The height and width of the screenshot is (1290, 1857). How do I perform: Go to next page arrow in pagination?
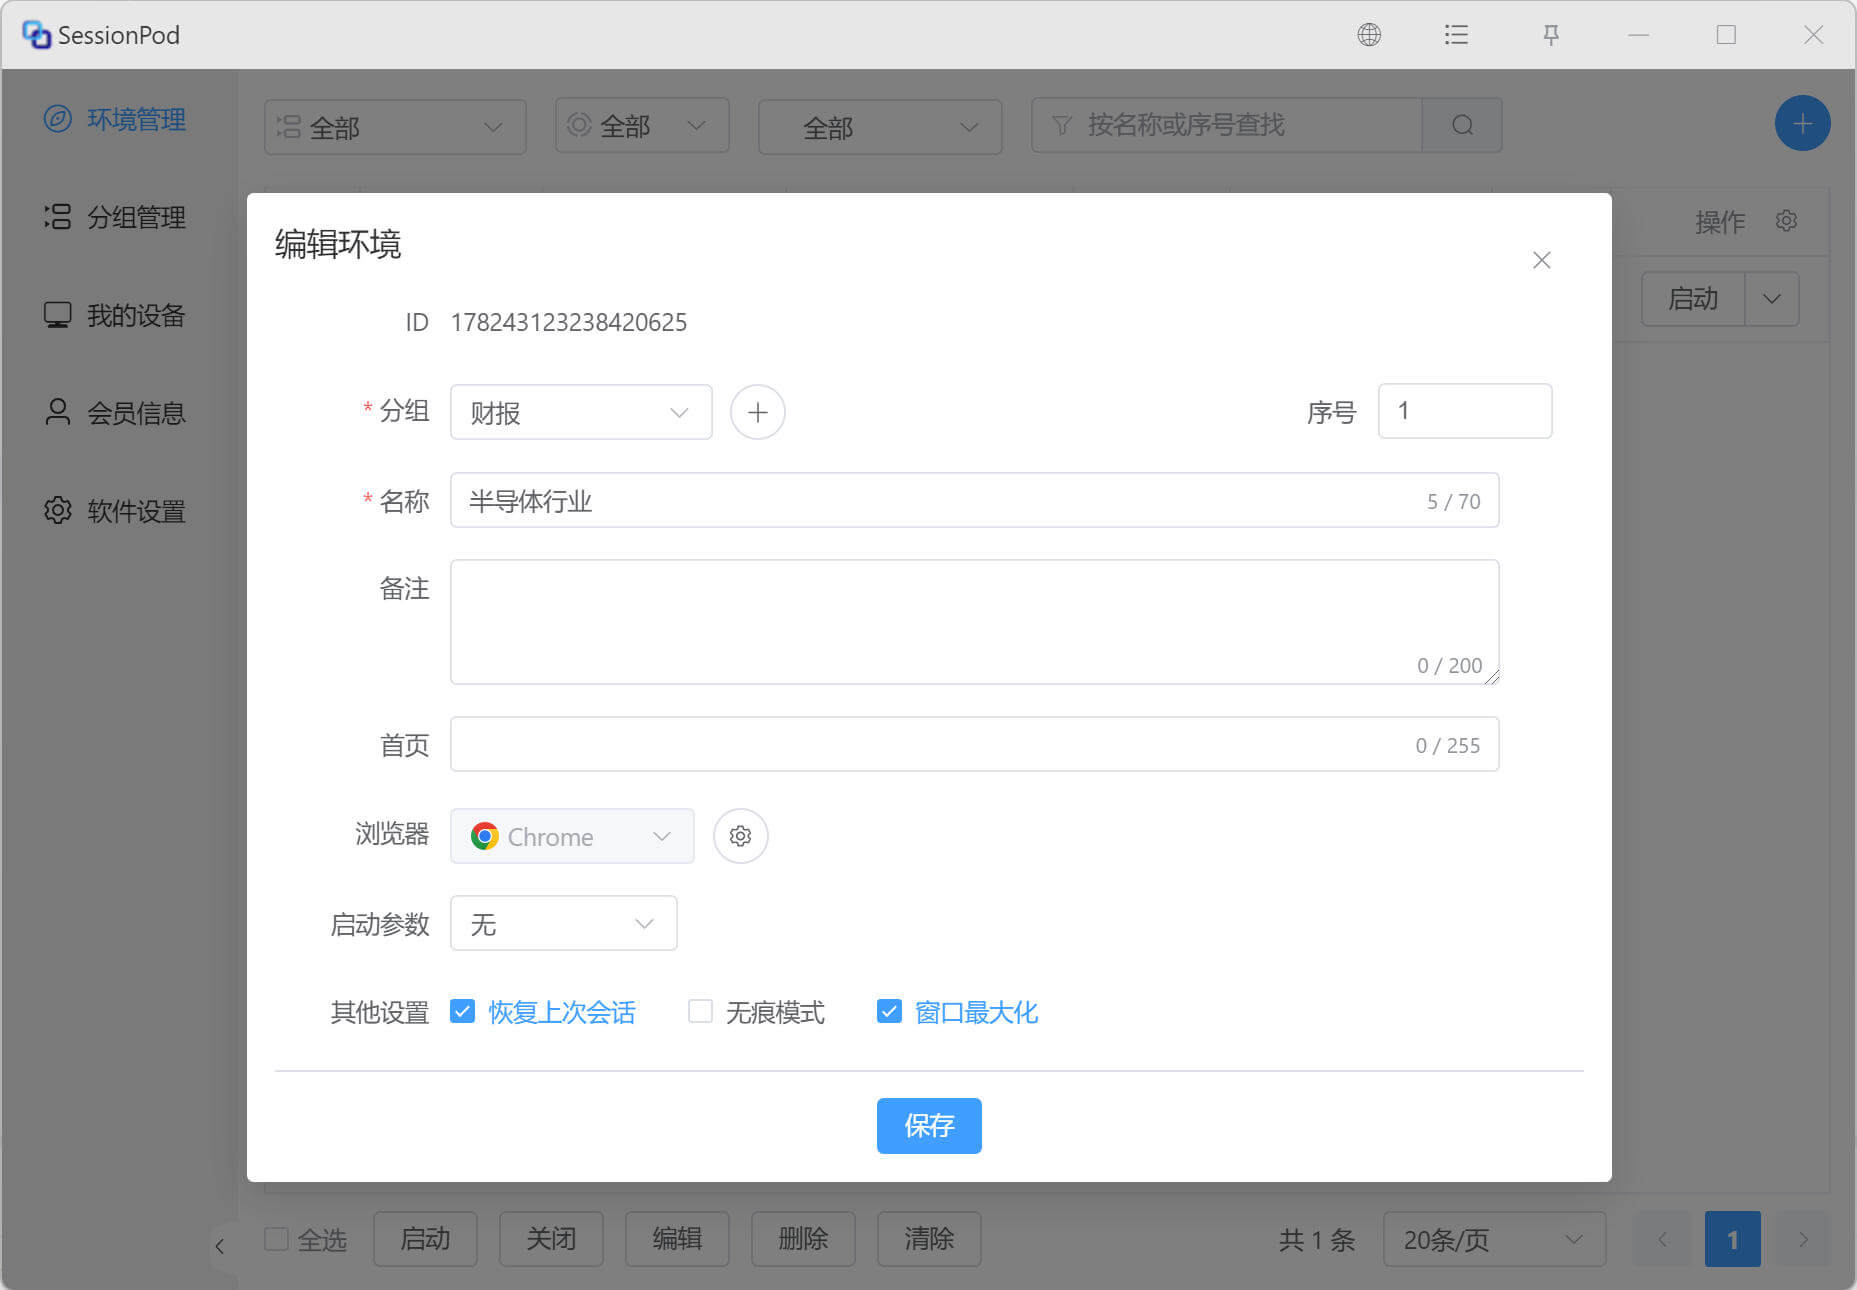(x=1803, y=1240)
